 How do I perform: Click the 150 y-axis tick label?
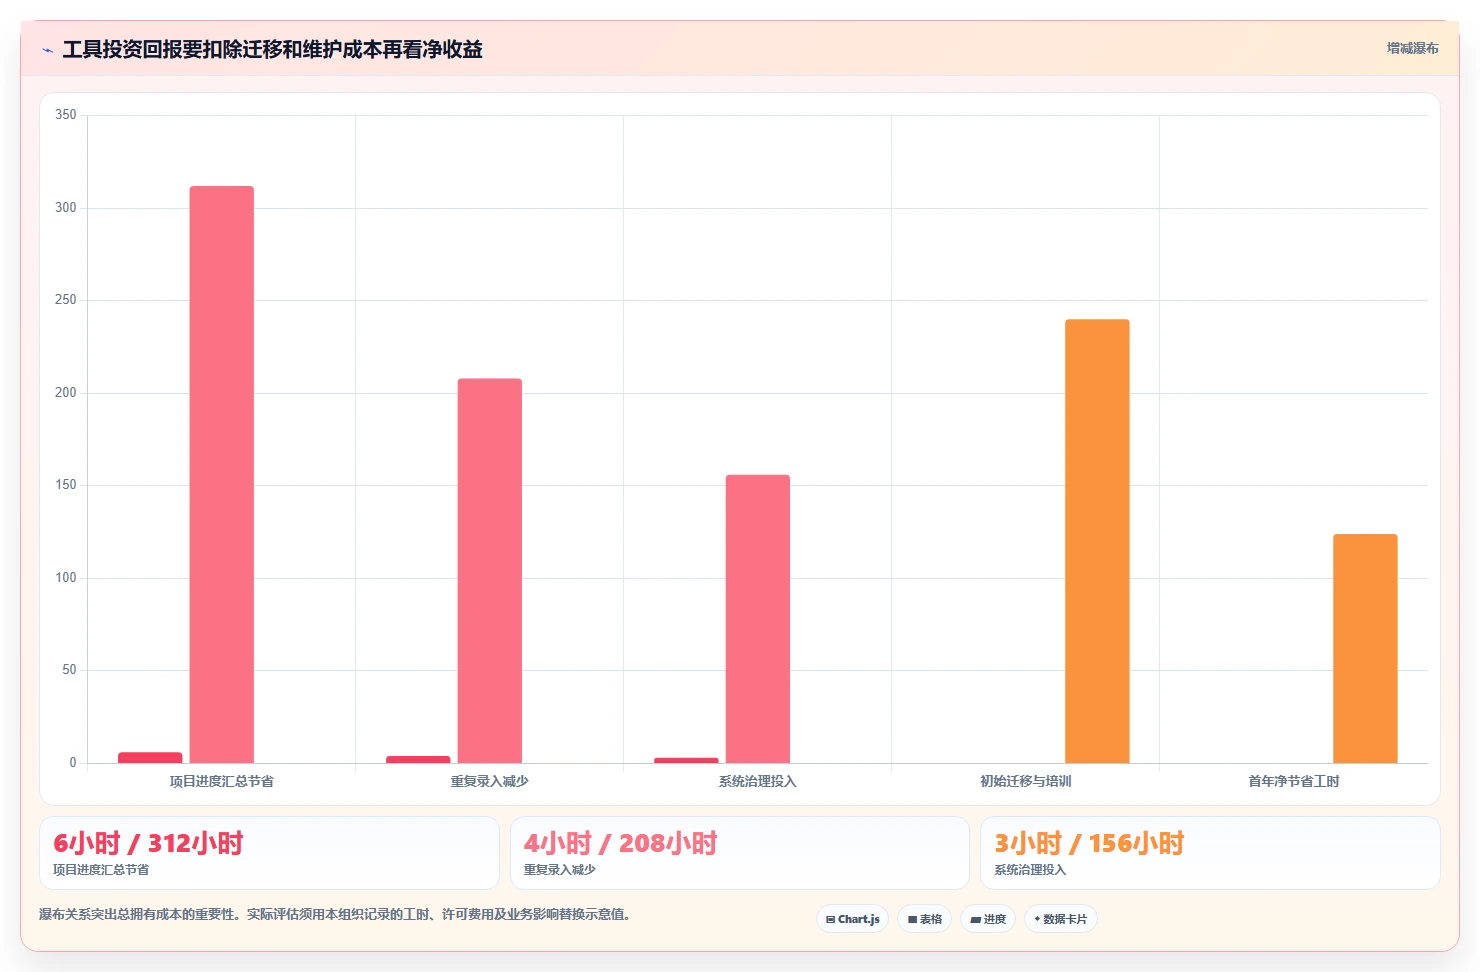65,485
